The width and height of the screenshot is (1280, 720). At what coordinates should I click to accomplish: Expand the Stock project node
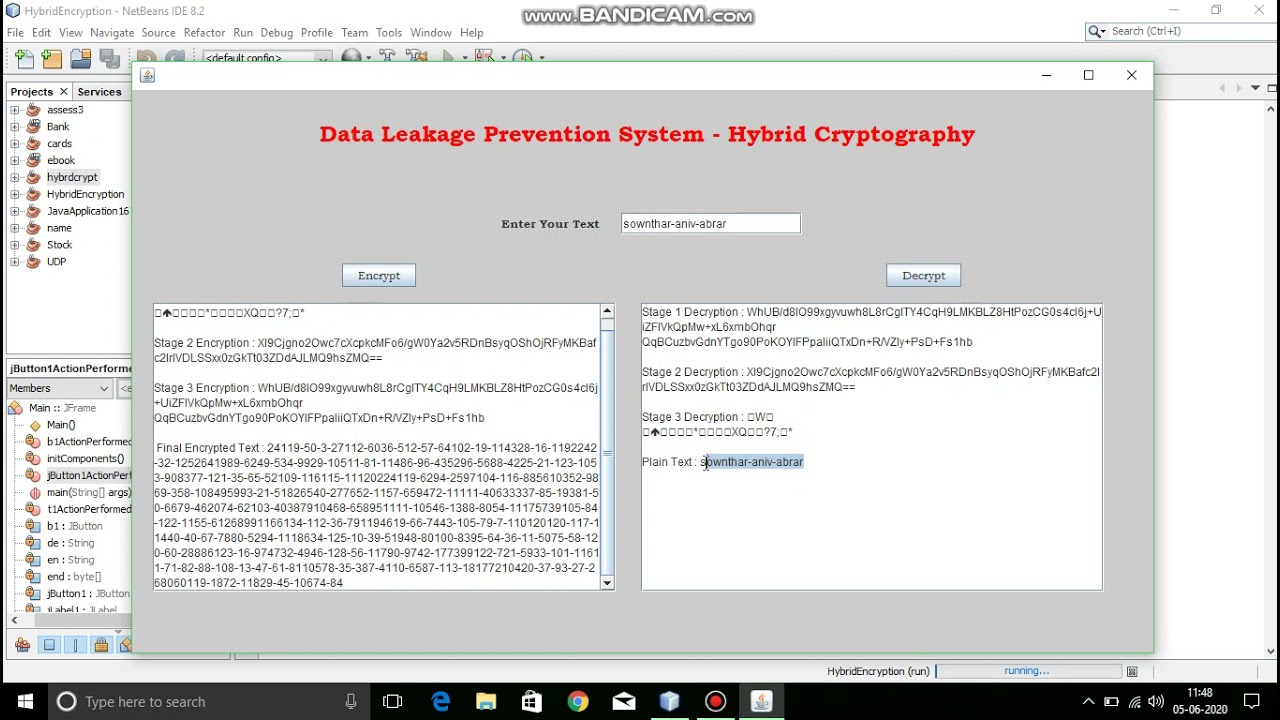pos(15,245)
